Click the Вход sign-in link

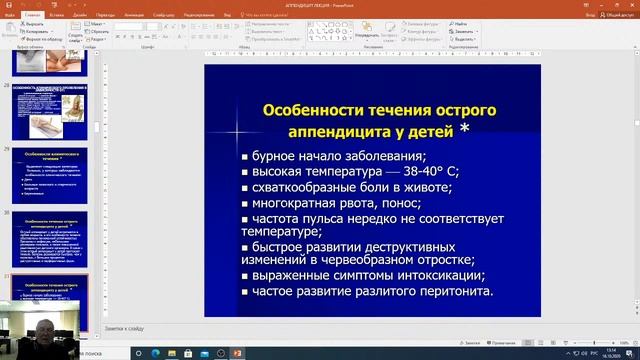[590, 15]
